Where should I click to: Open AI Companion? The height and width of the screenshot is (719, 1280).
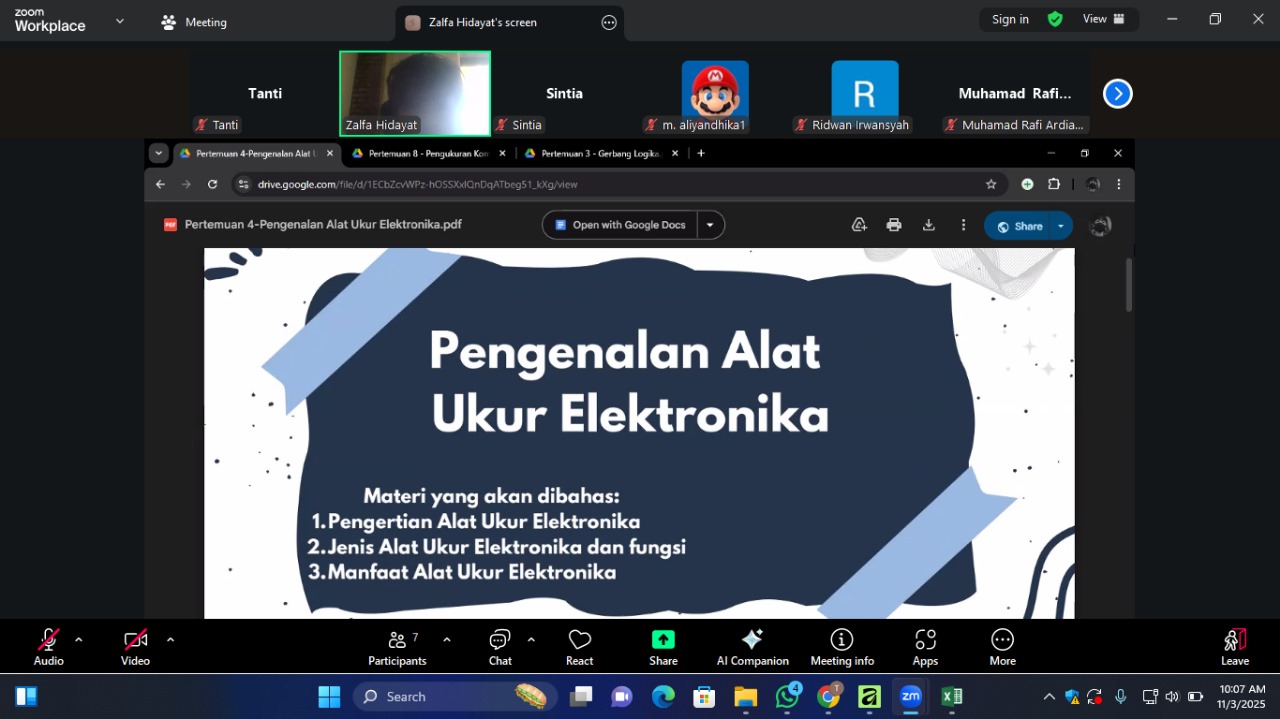coord(752,647)
